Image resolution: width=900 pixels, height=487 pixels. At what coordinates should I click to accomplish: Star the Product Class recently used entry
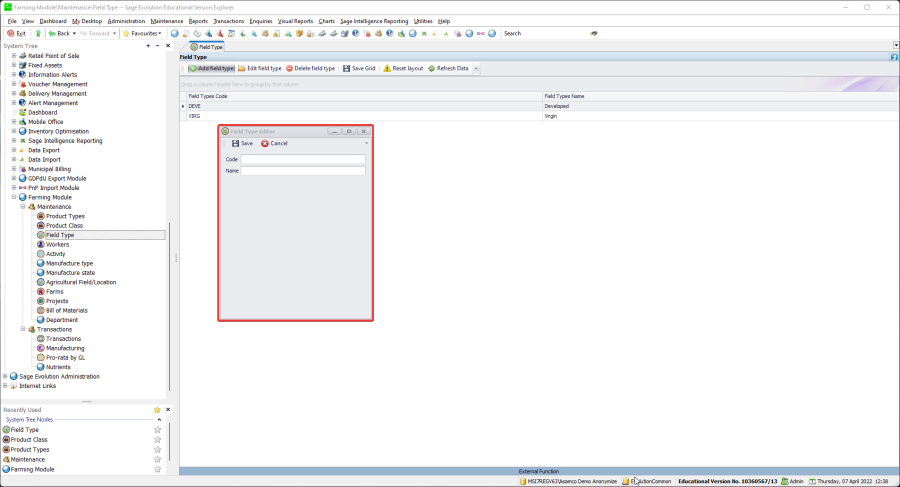157,440
